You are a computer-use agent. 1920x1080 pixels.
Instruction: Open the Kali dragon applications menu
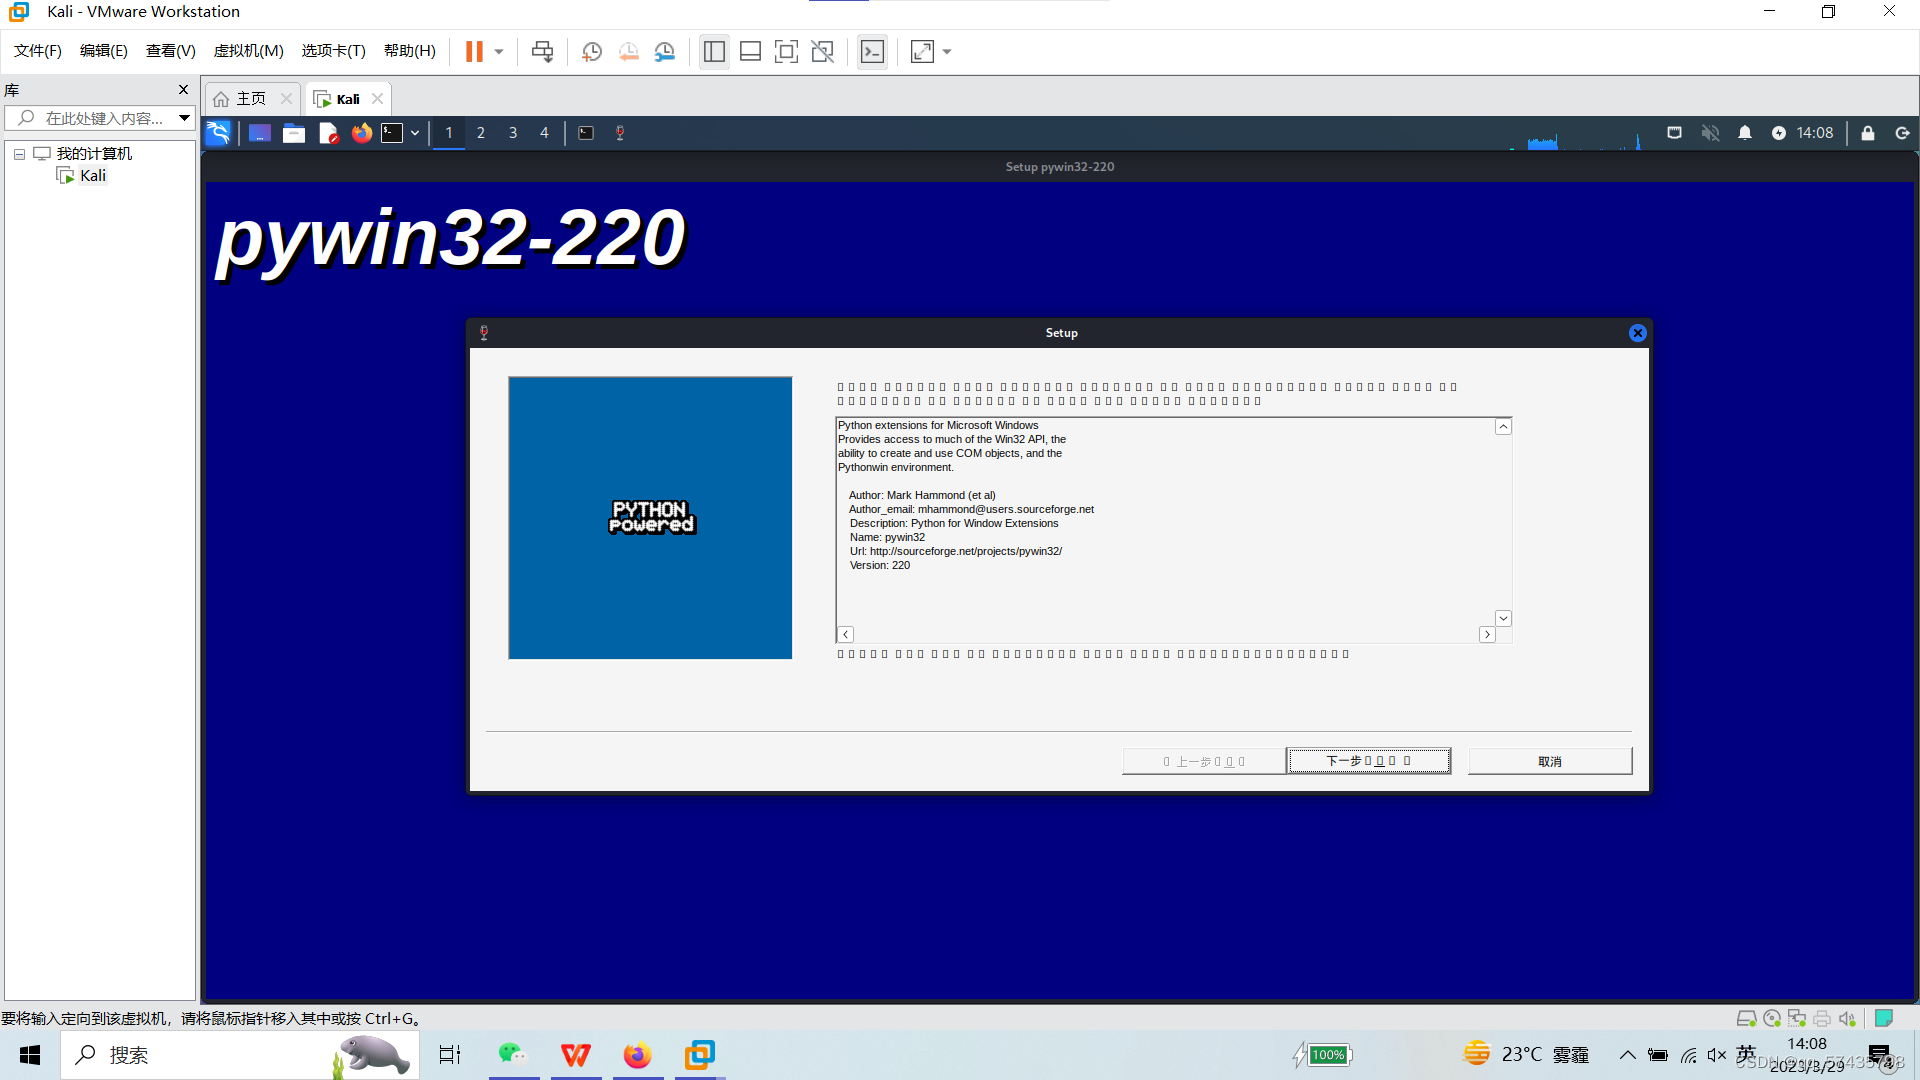[x=218, y=133]
